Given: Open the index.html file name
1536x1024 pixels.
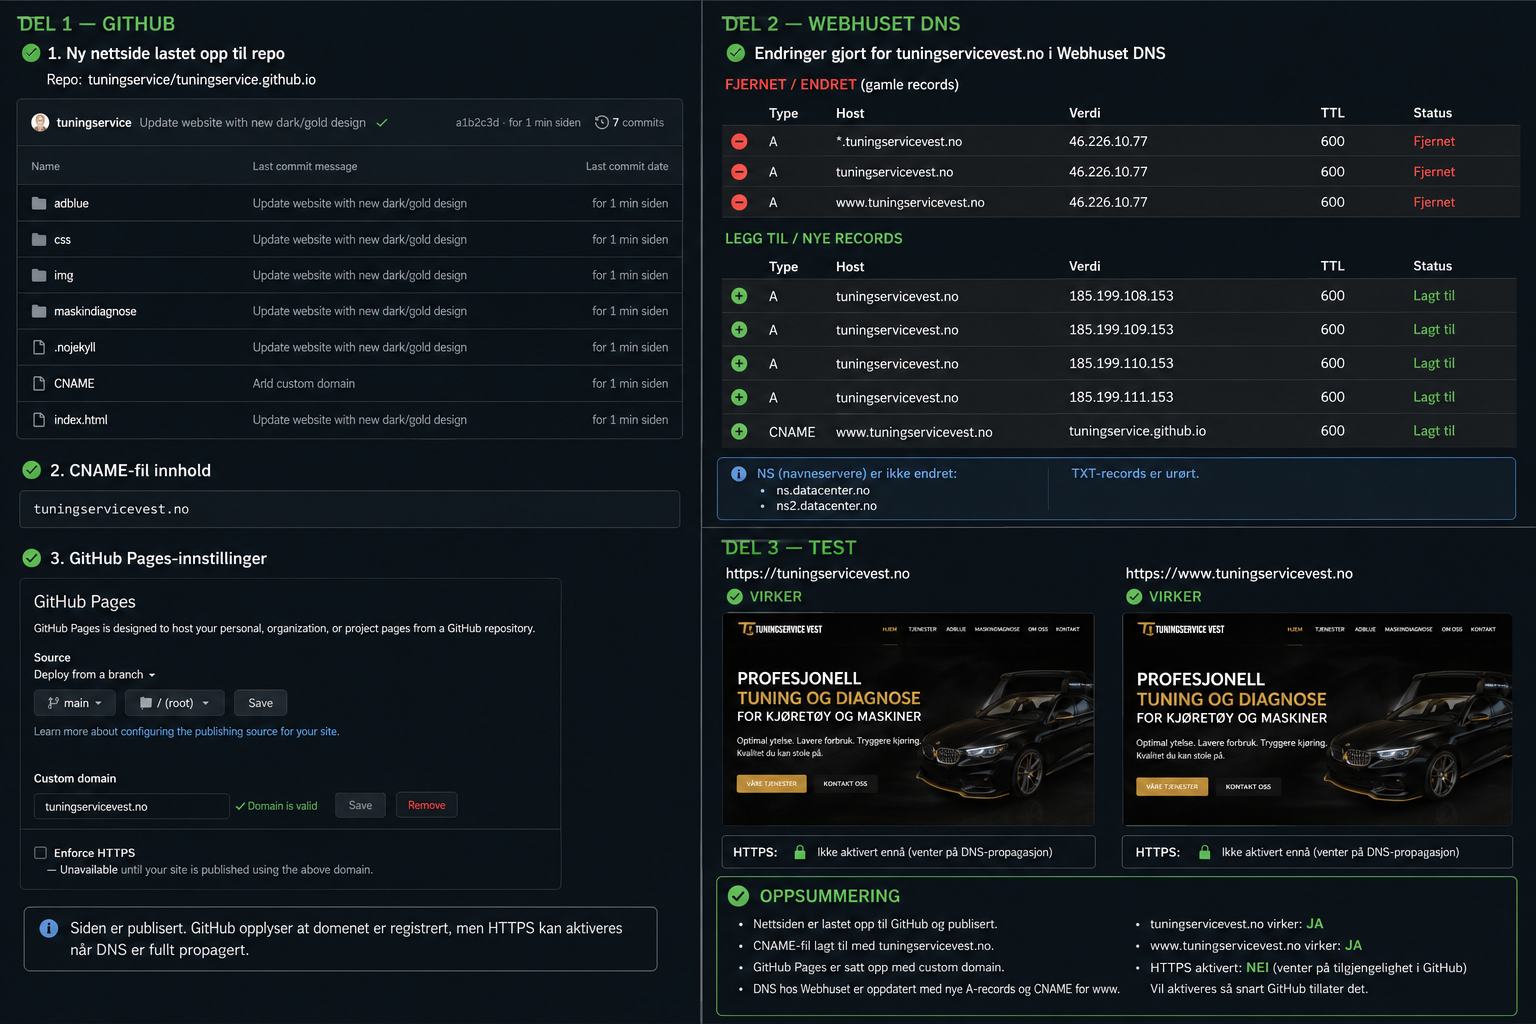Looking at the screenshot, I should tap(80, 420).
